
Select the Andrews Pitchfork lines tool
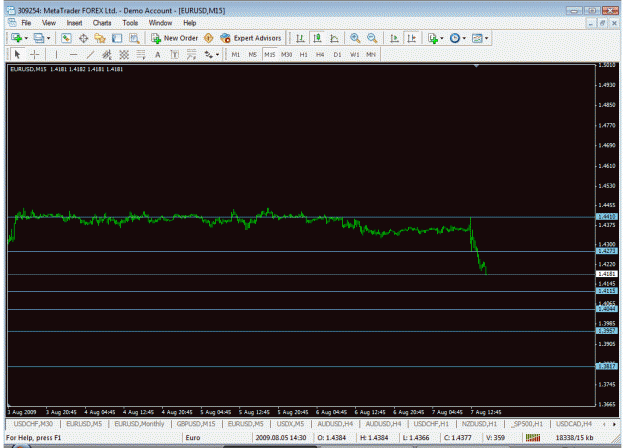(192, 55)
